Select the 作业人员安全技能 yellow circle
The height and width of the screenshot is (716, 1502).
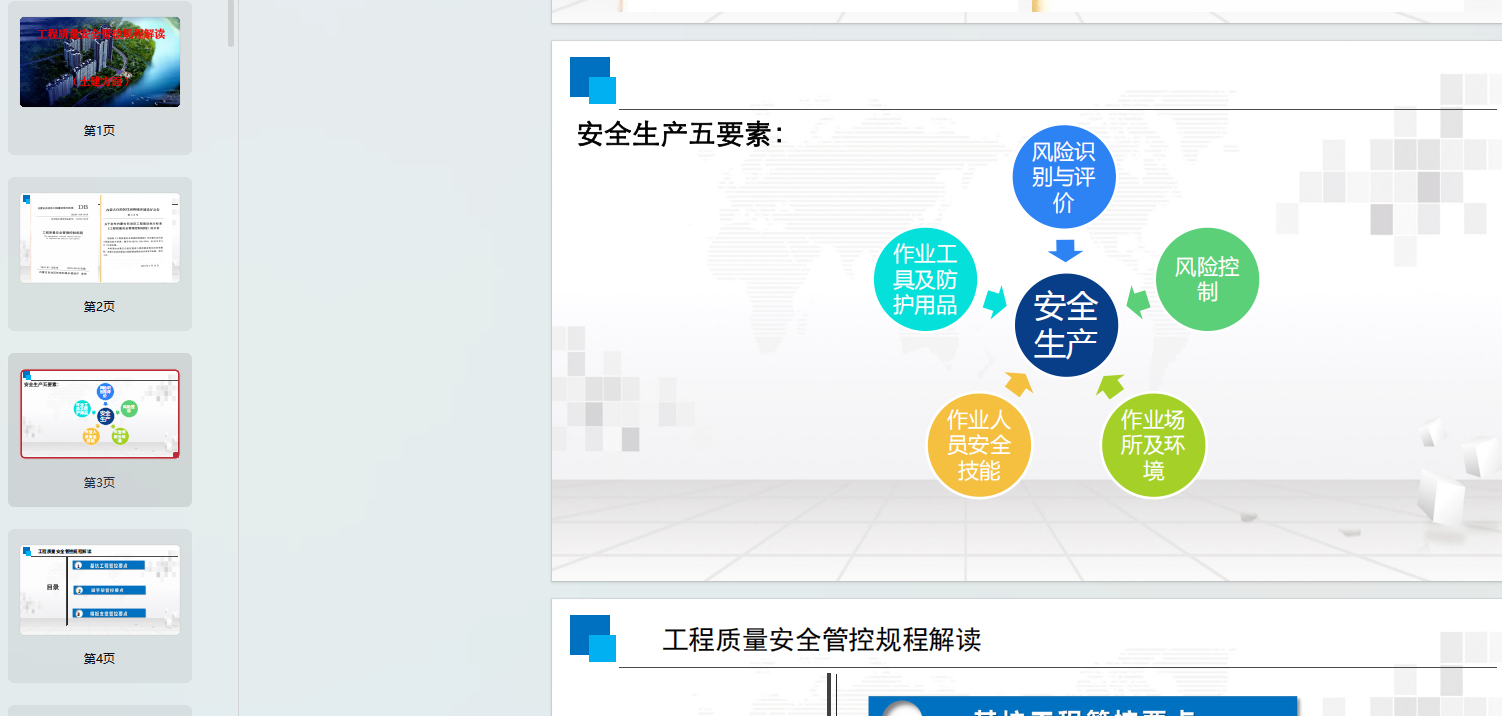pyautogui.click(x=978, y=445)
